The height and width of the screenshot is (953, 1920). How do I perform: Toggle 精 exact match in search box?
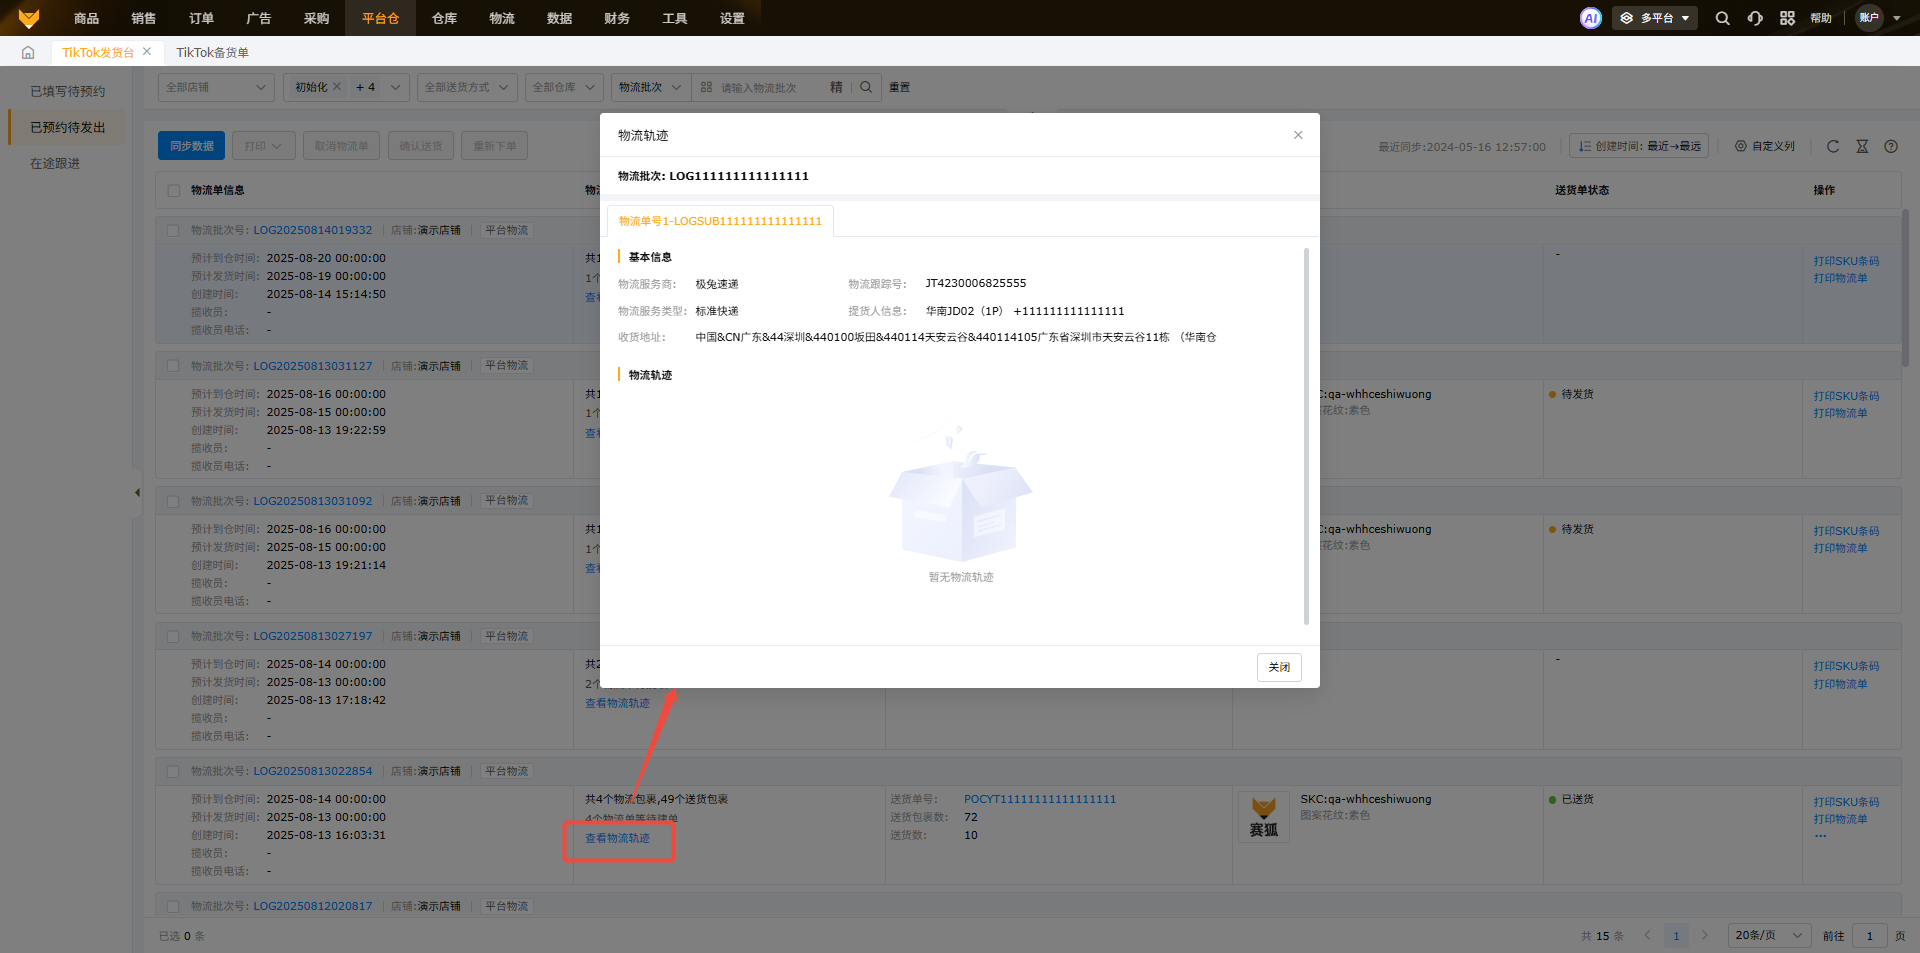click(836, 87)
